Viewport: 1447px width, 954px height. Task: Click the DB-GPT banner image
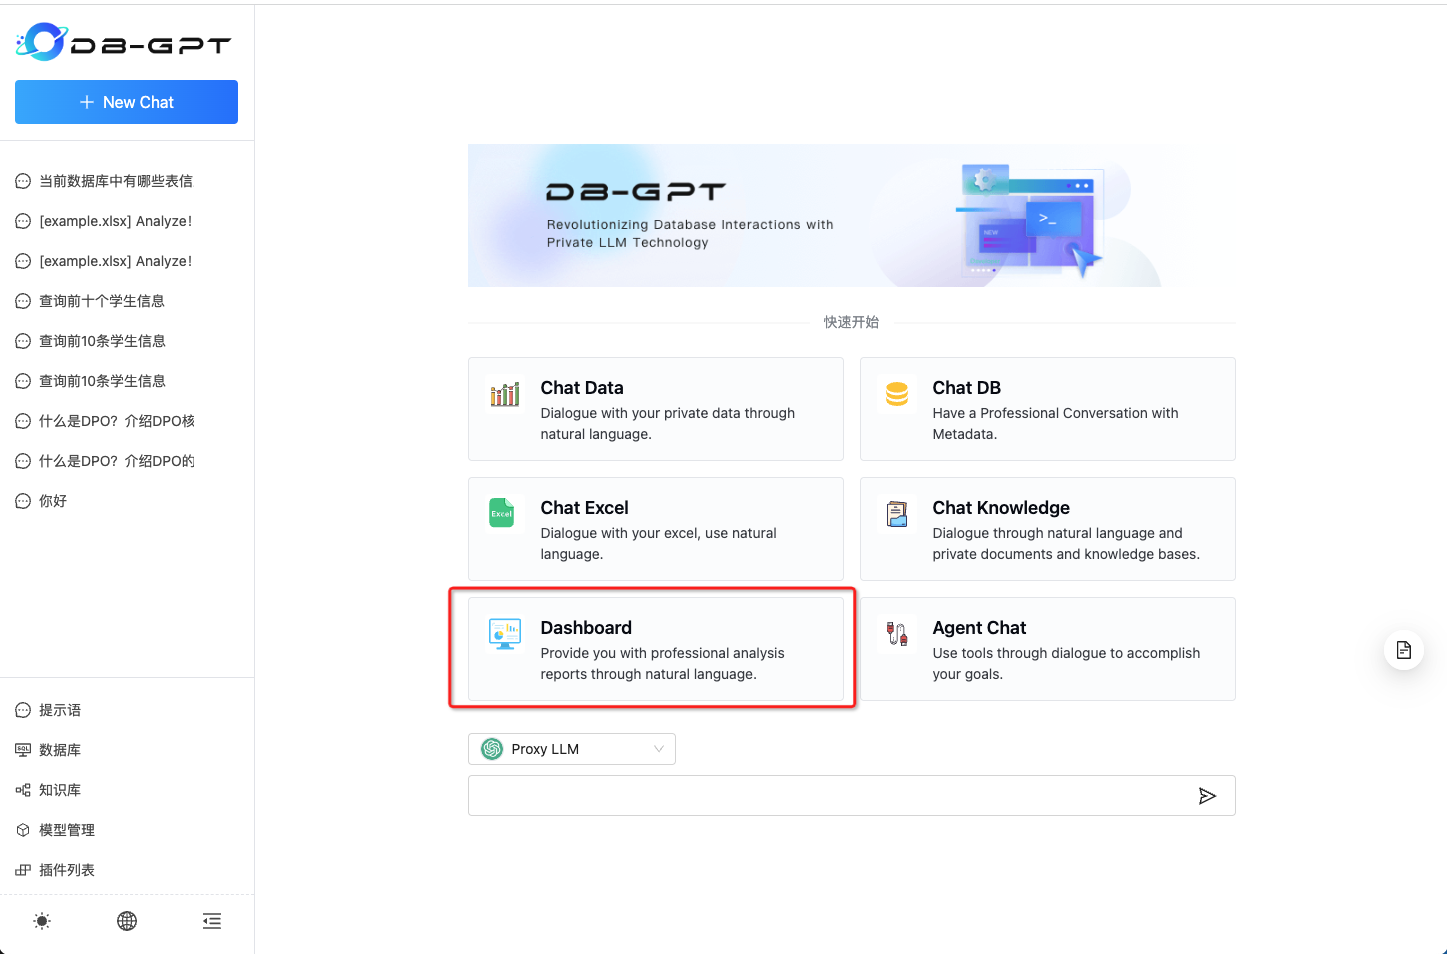[x=852, y=215]
